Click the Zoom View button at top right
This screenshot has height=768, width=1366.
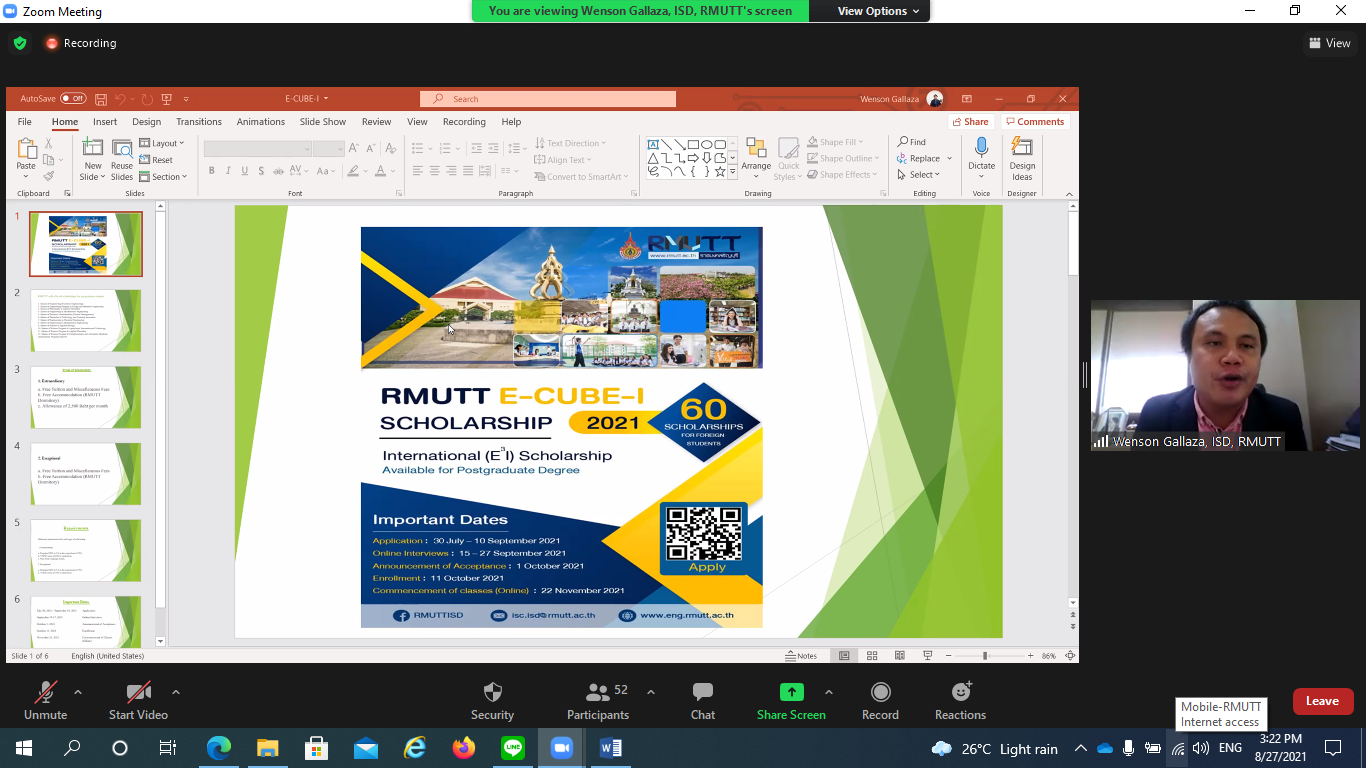(x=1330, y=43)
